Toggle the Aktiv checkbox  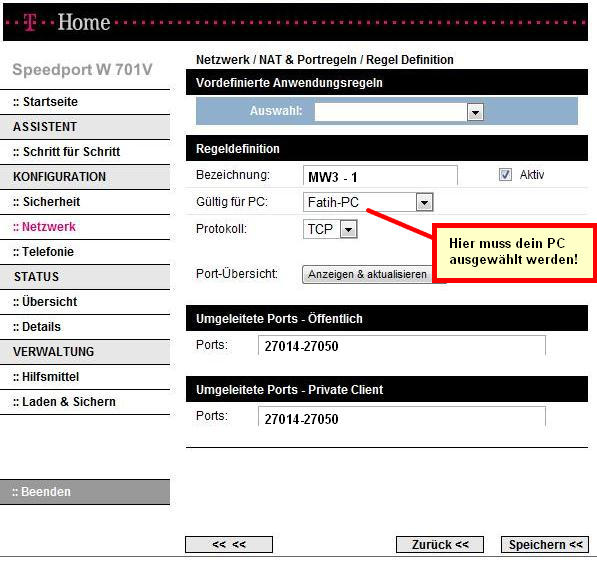505,175
